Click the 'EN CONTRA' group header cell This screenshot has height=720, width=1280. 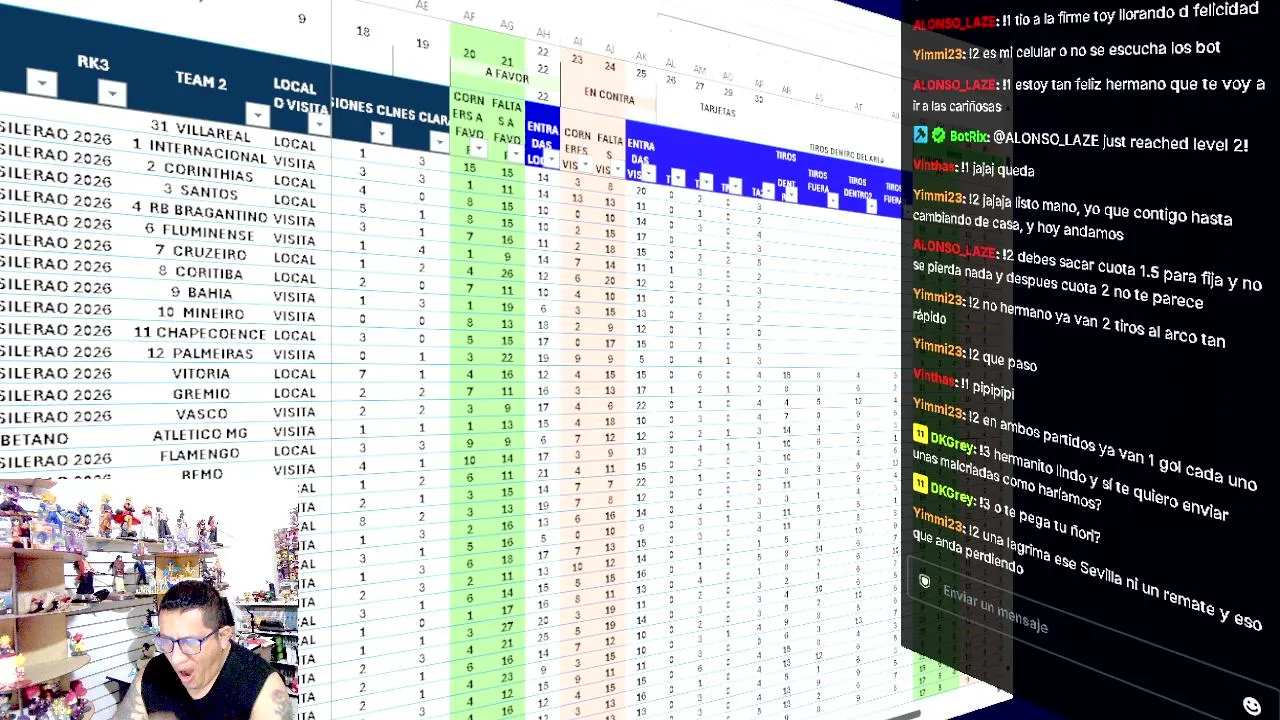[609, 97]
